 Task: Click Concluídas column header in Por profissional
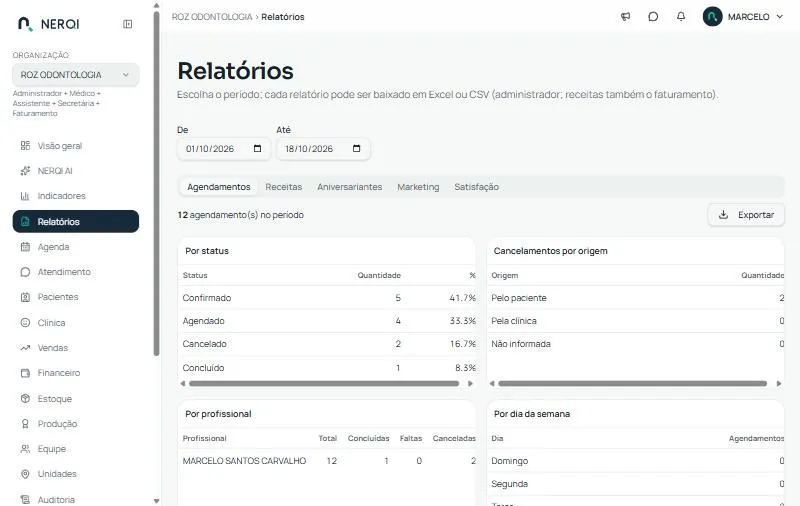click(368, 438)
